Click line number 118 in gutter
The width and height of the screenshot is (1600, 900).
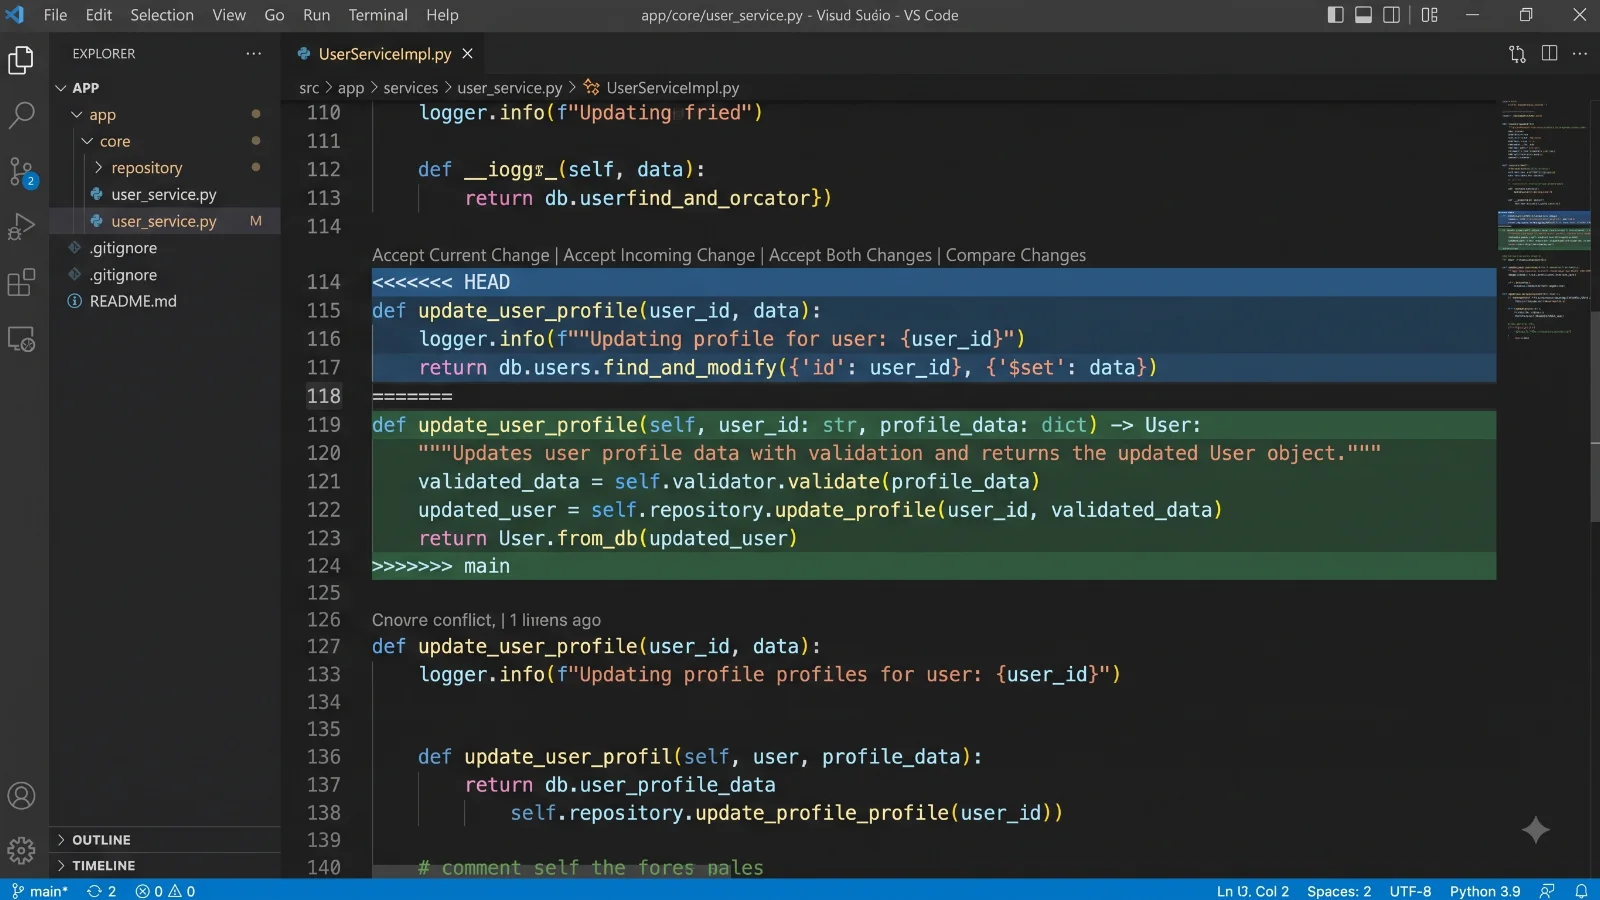coord(323,396)
